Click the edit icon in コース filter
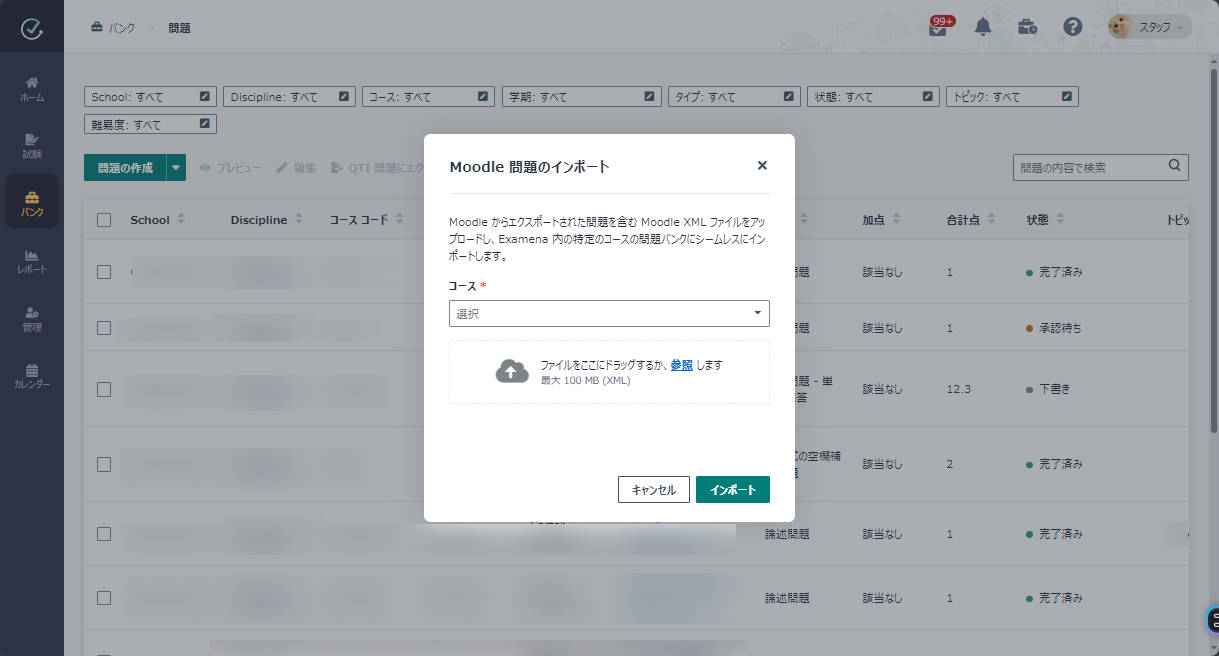Screen dimensions: 1219x656 tap(483, 97)
